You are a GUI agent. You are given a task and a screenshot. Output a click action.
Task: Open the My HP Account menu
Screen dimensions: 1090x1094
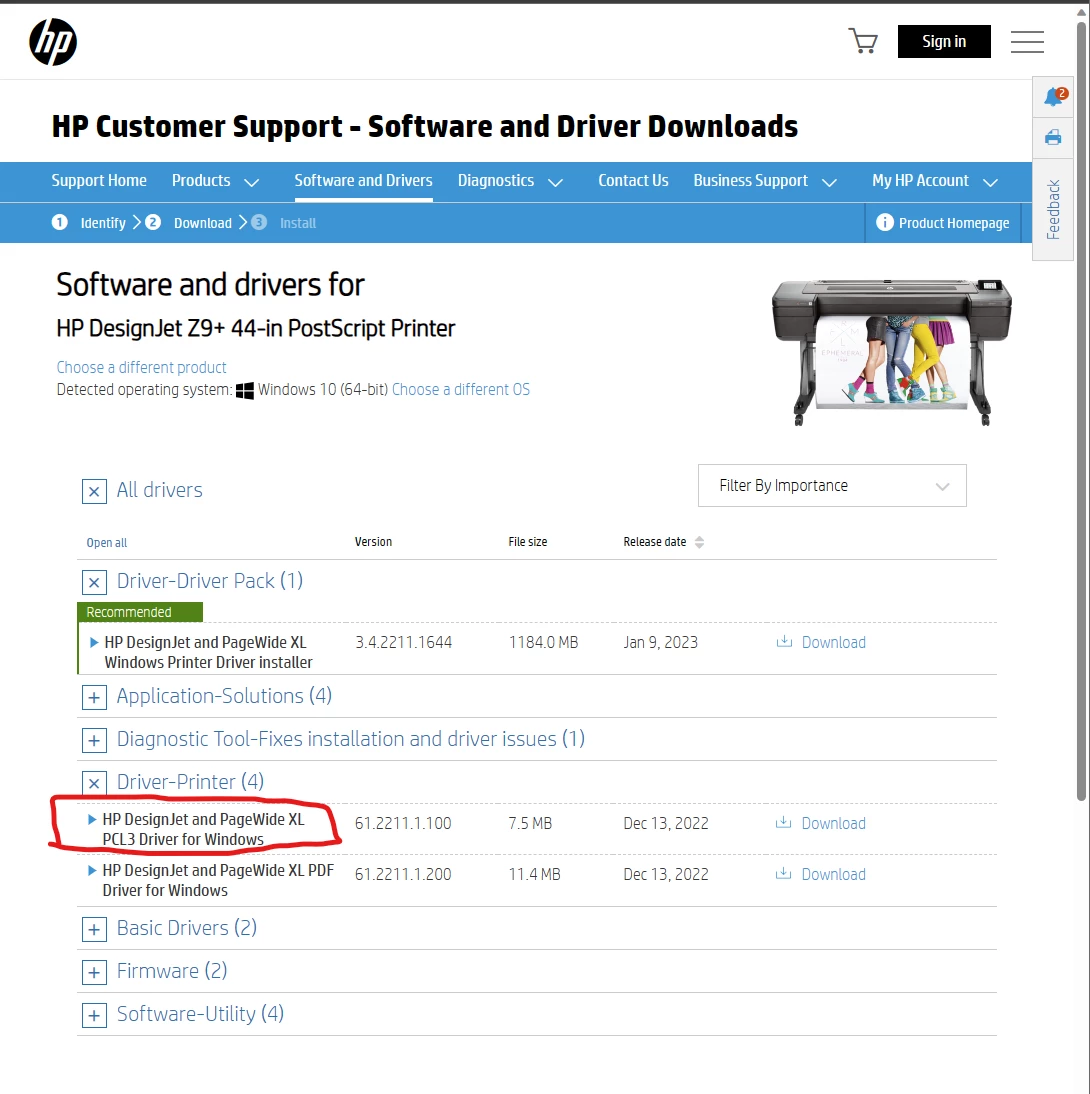click(934, 181)
